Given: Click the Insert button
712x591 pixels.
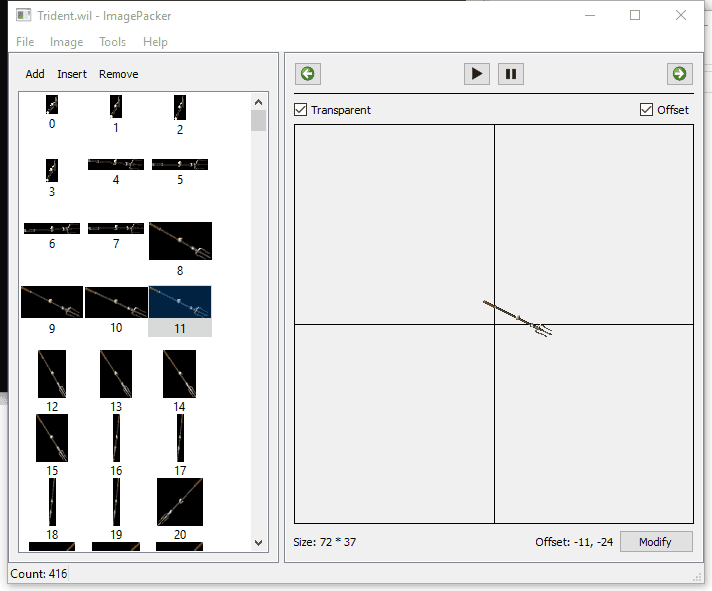Looking at the screenshot, I should pos(72,74).
